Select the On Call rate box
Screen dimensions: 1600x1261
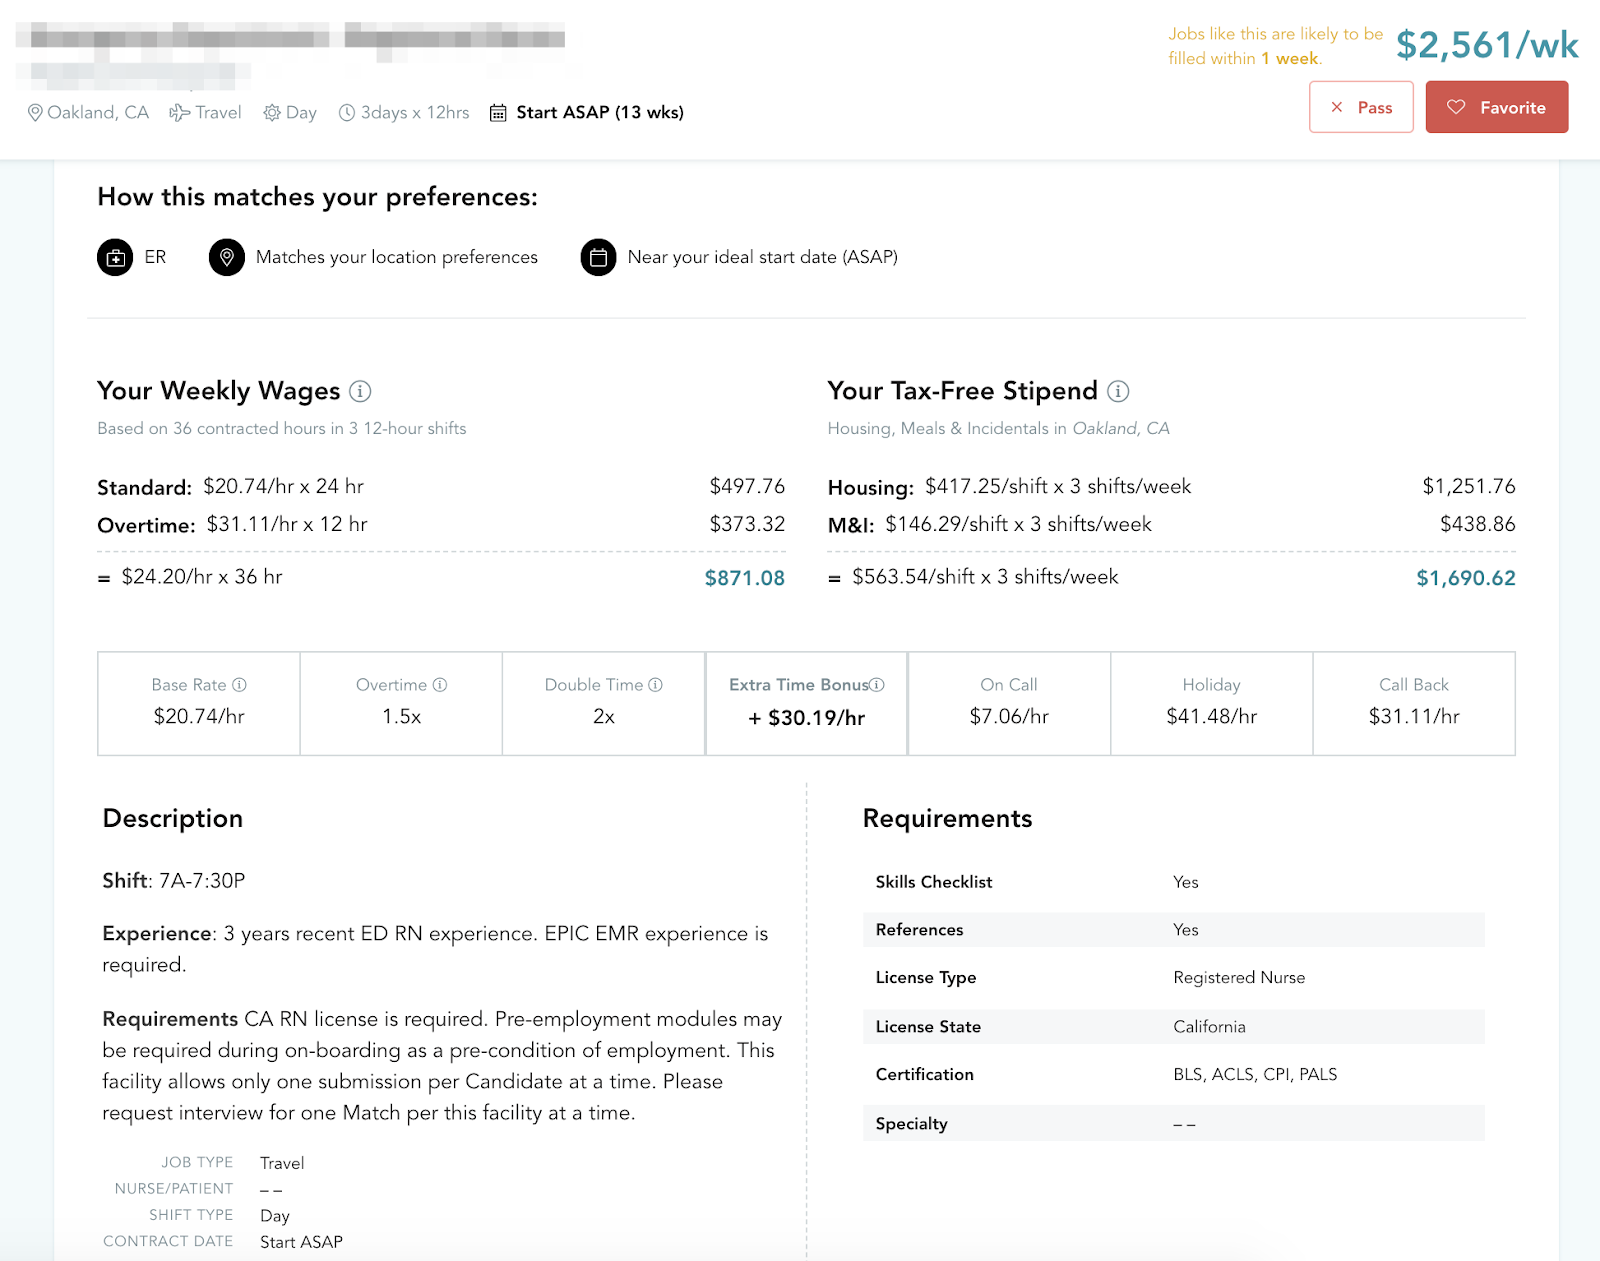[x=1009, y=703]
